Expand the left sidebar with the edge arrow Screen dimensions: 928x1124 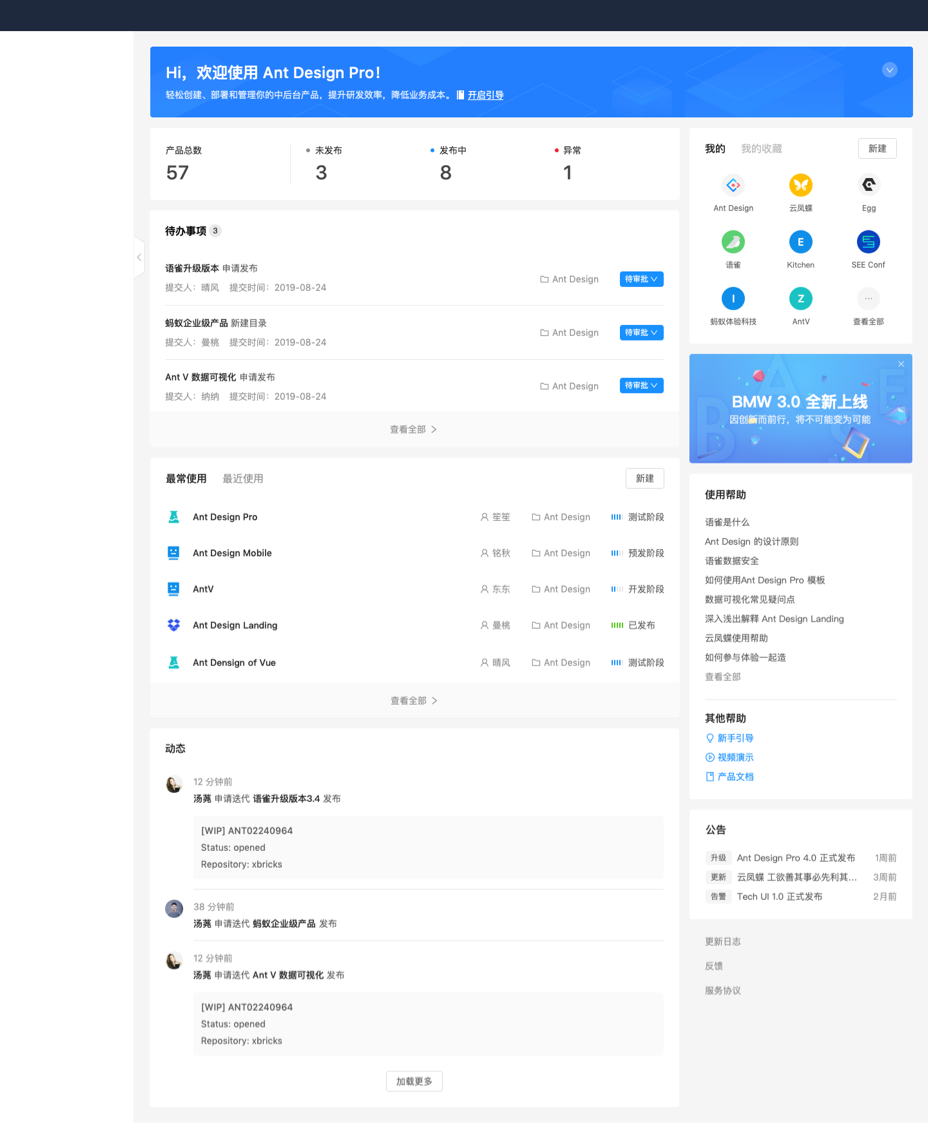pos(138,257)
